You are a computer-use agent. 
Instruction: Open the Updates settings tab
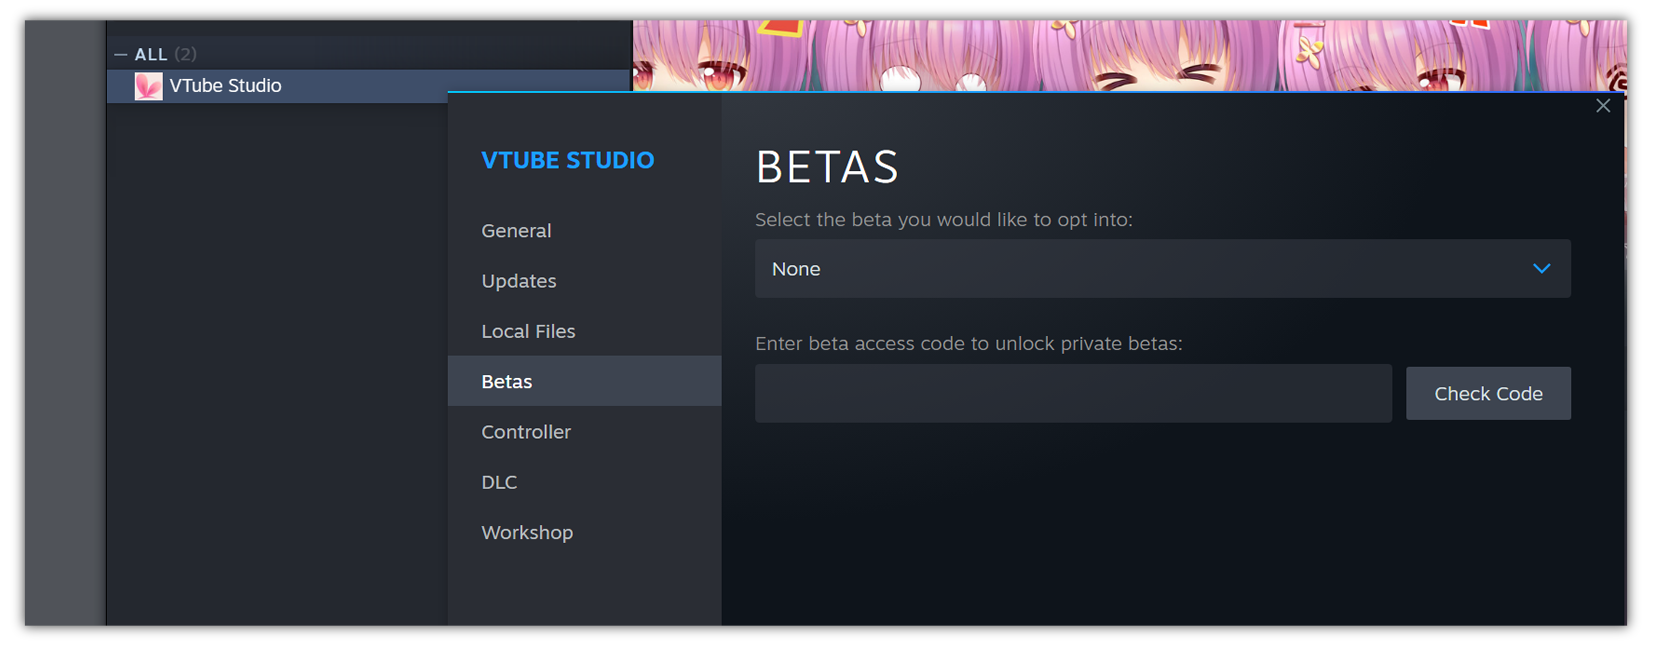tap(584, 281)
